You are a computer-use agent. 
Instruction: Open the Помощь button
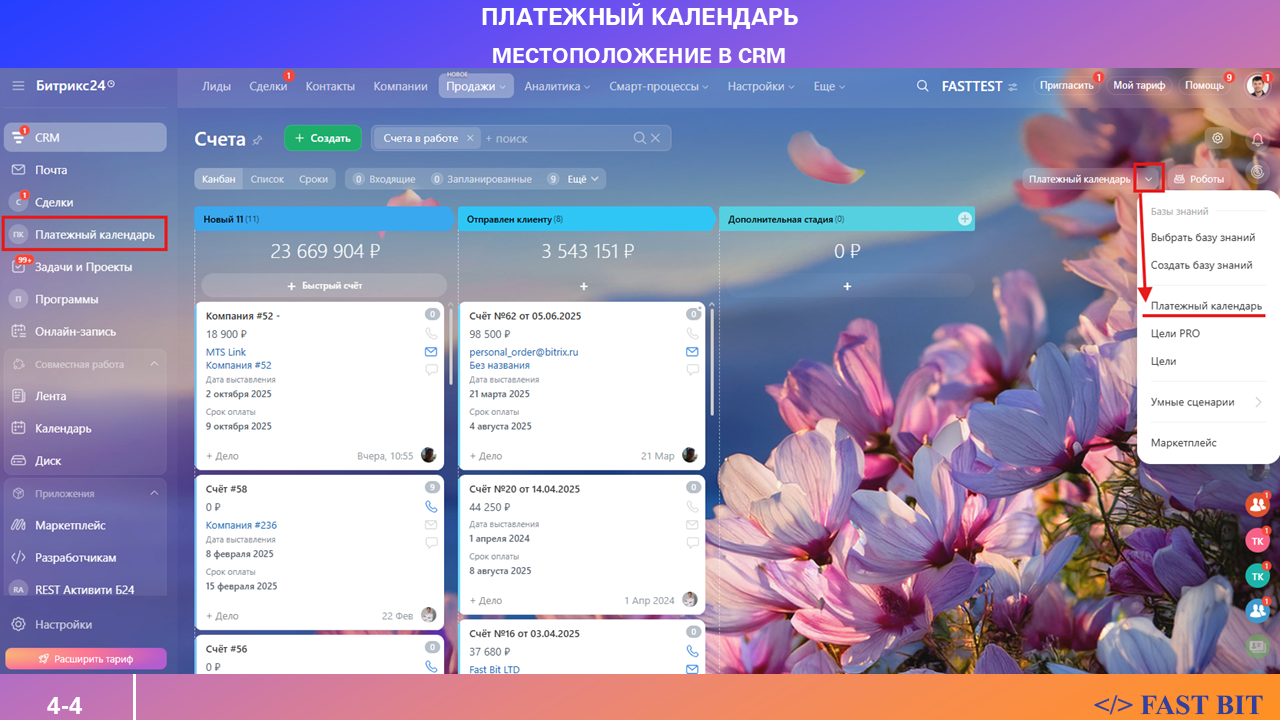pos(1205,86)
